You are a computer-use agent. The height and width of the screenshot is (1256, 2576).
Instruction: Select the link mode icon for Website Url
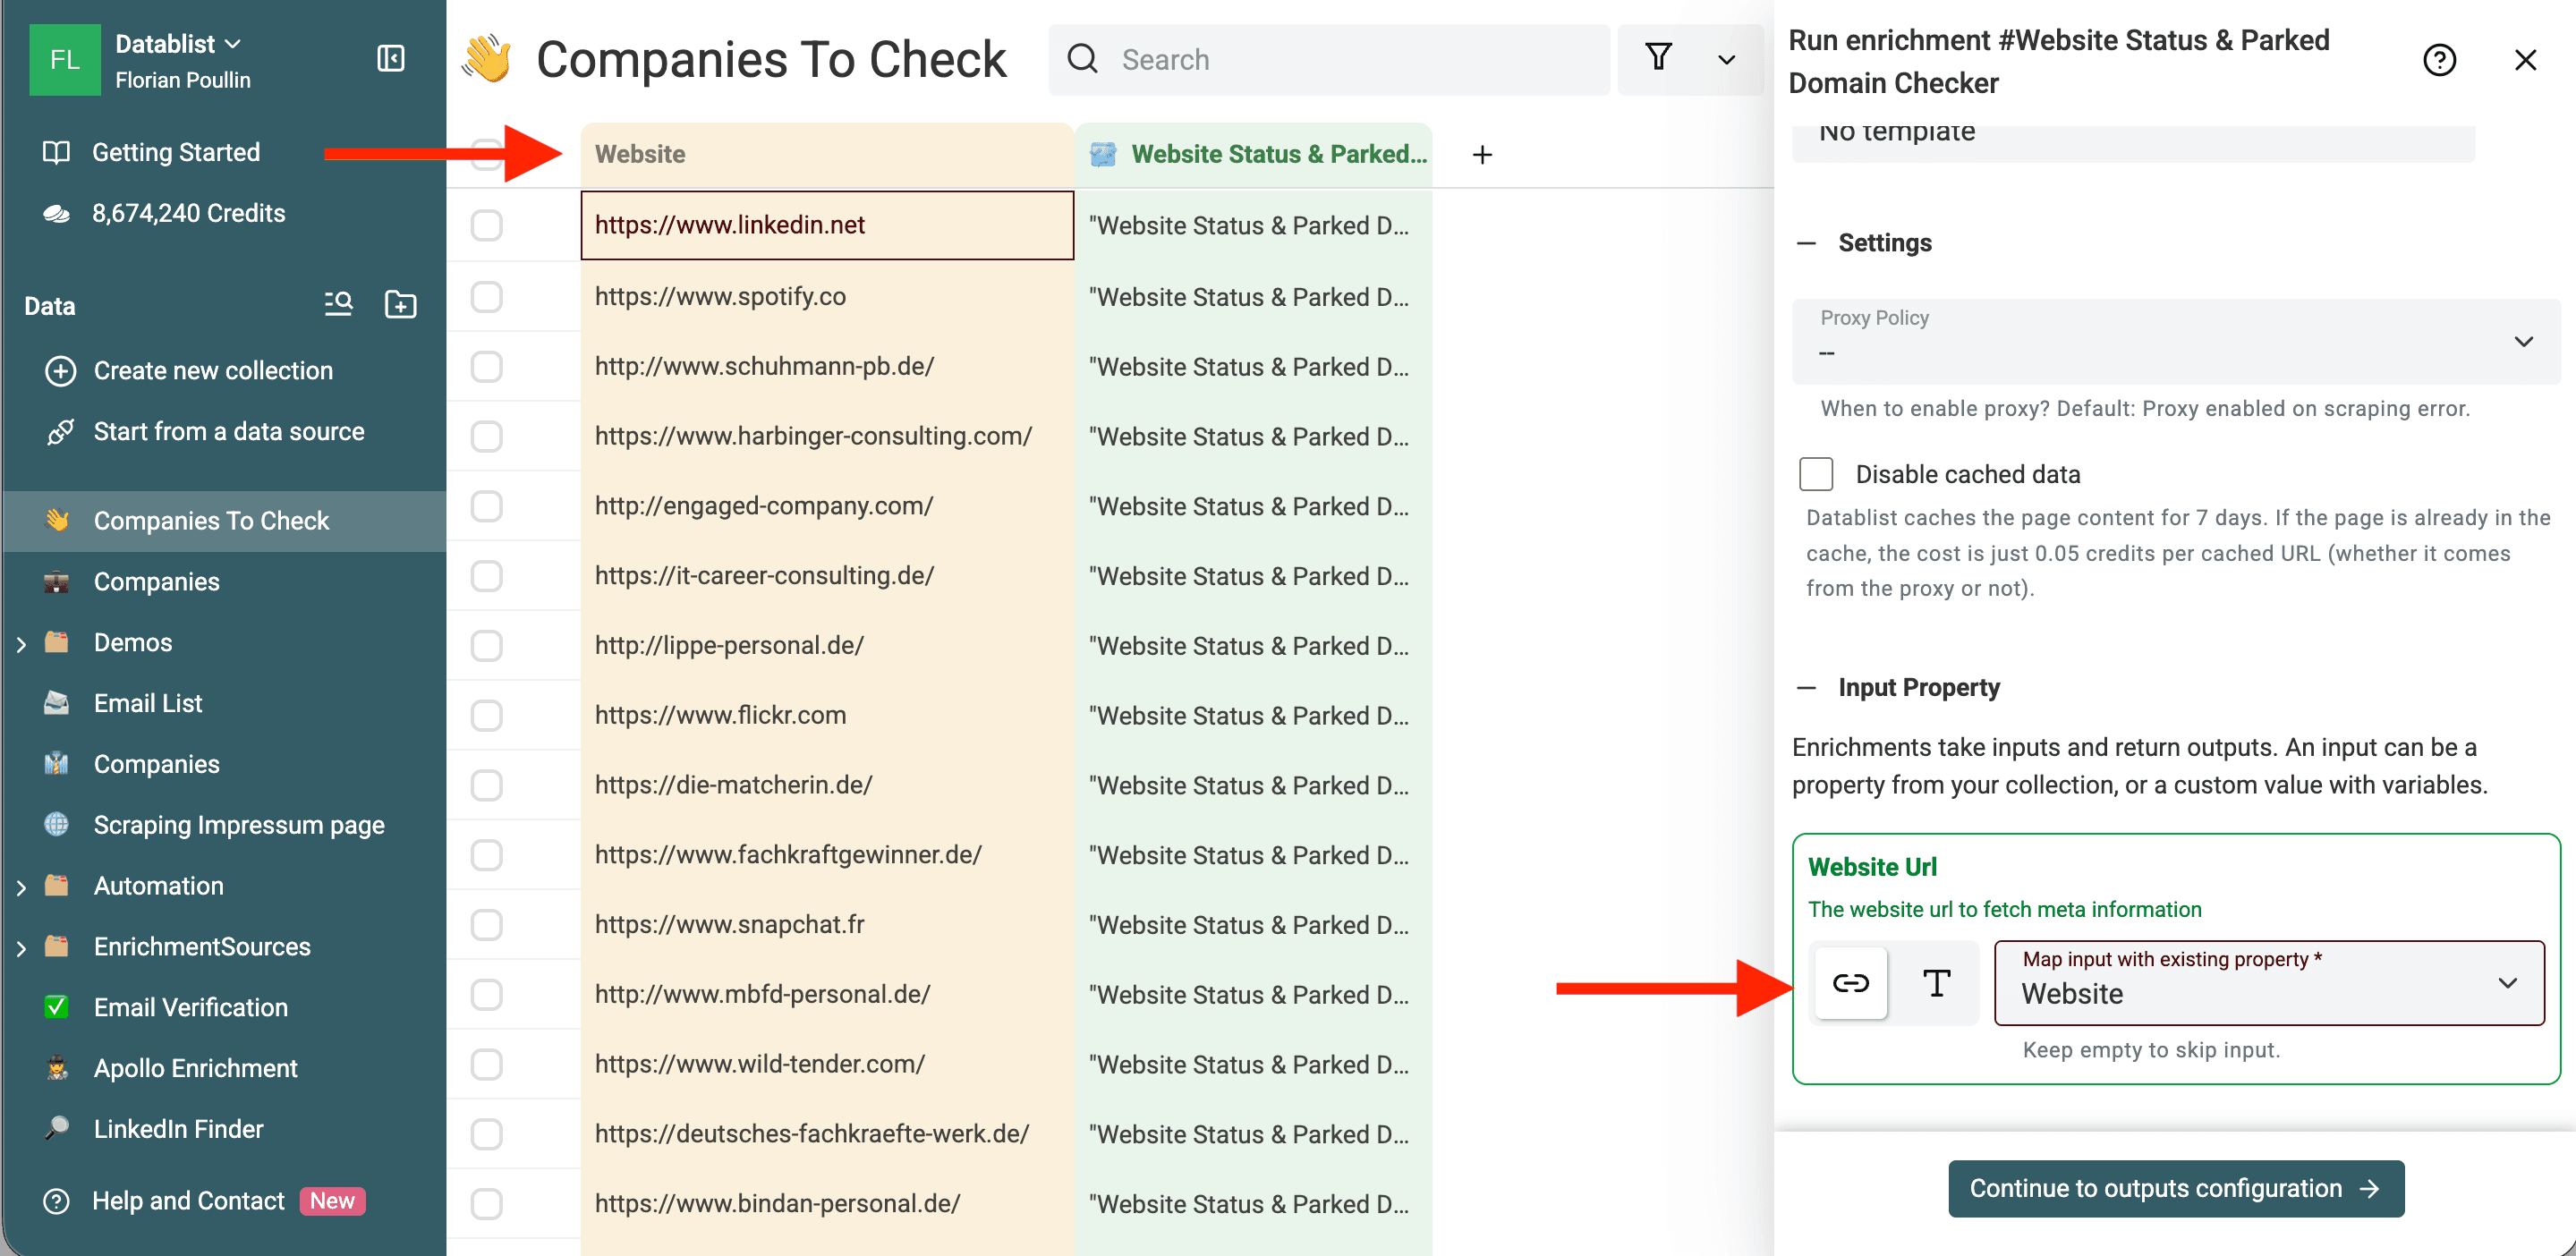click(x=1850, y=983)
